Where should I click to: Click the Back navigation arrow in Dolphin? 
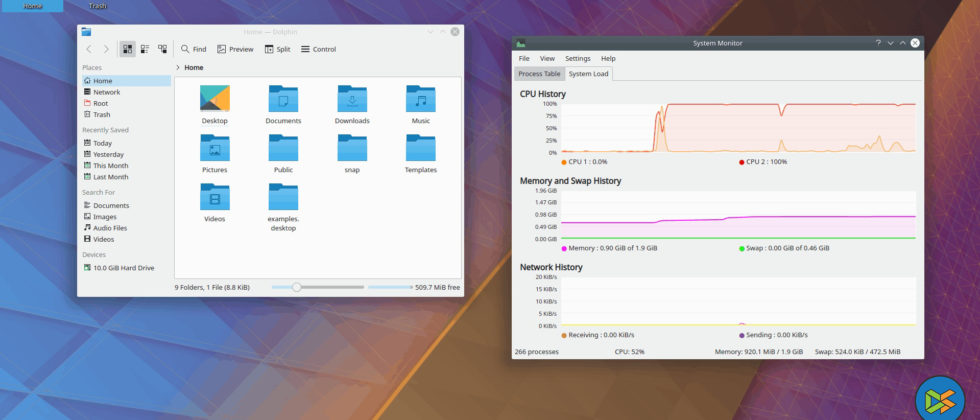coord(89,49)
